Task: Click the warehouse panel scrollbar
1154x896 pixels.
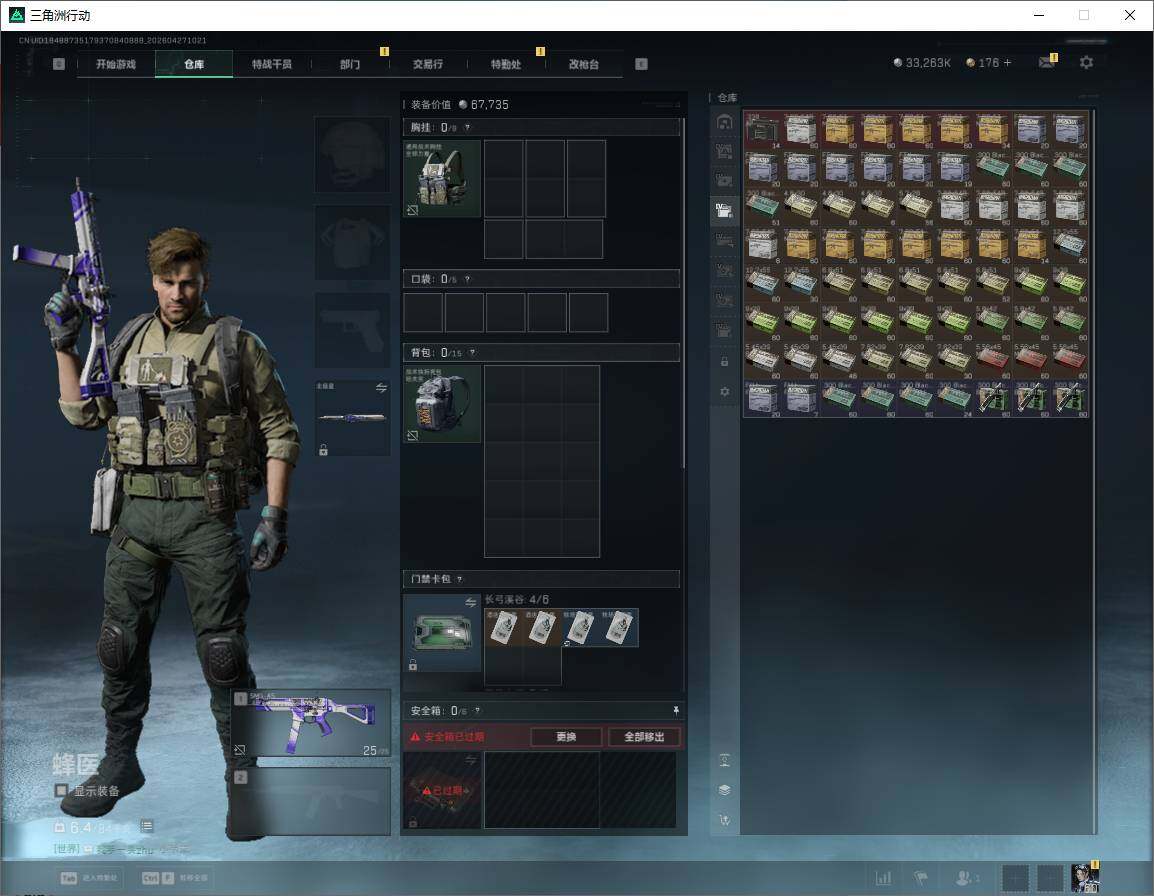Action: pos(1094,471)
